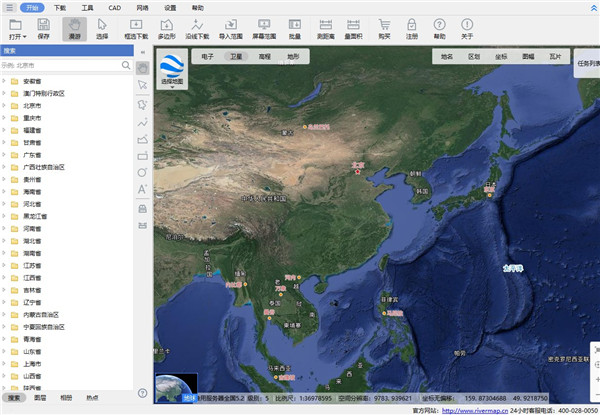Click the 沿线下载 along-line download icon
This screenshot has height=415, width=600.
199,27
